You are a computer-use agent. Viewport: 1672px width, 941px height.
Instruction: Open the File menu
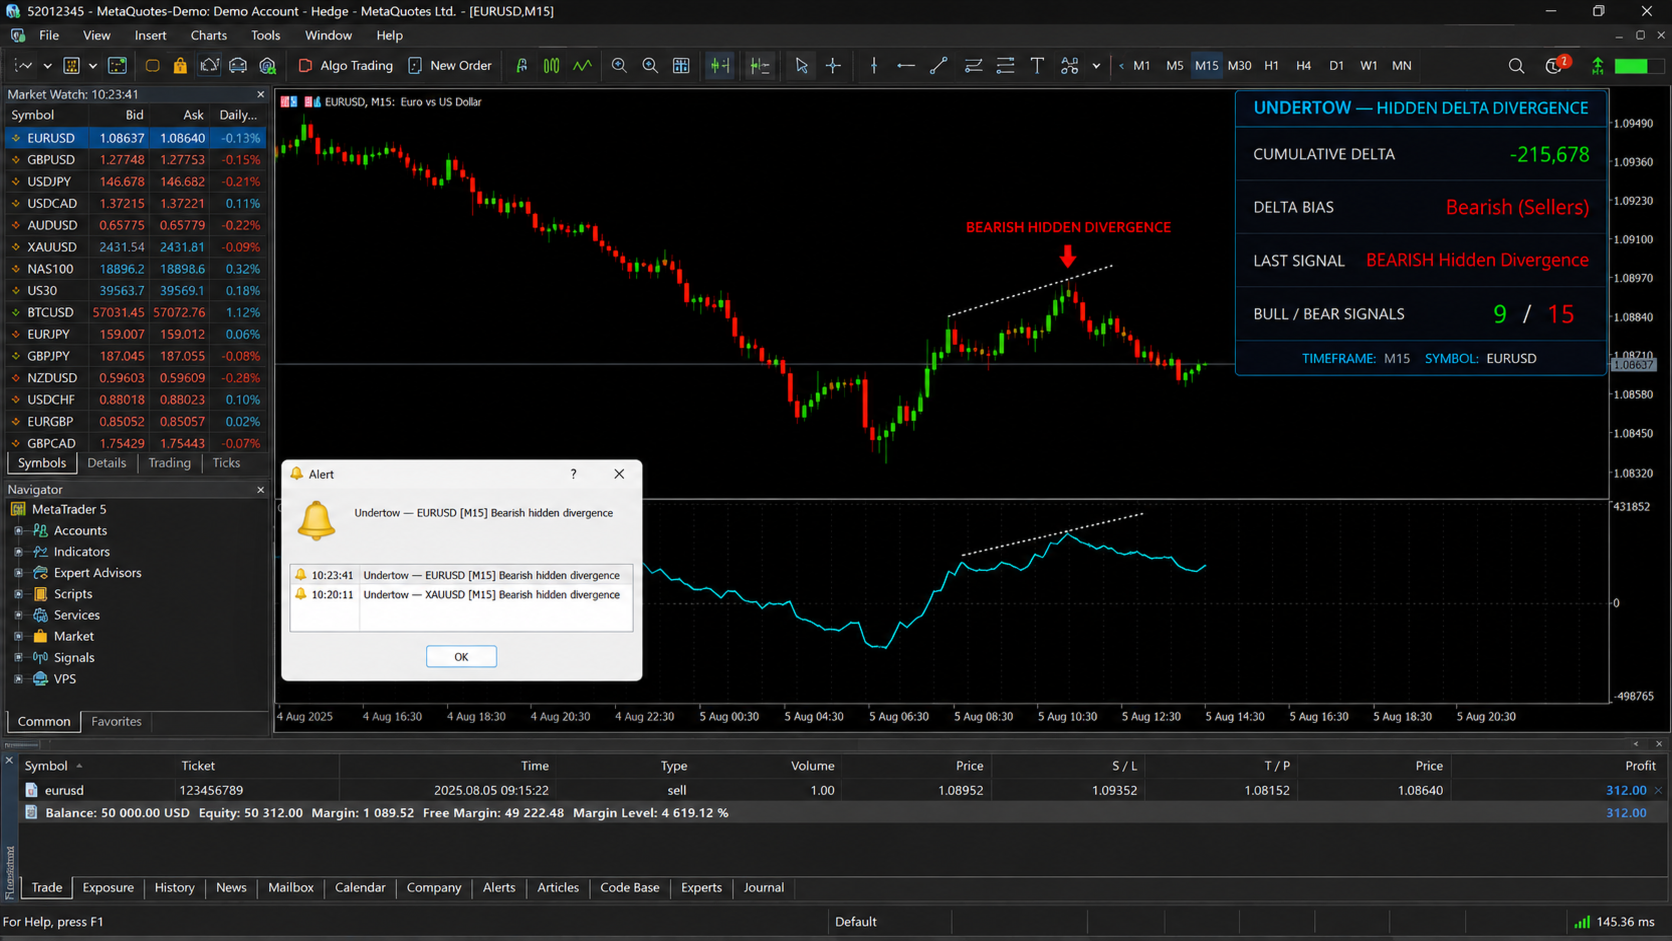(x=49, y=35)
